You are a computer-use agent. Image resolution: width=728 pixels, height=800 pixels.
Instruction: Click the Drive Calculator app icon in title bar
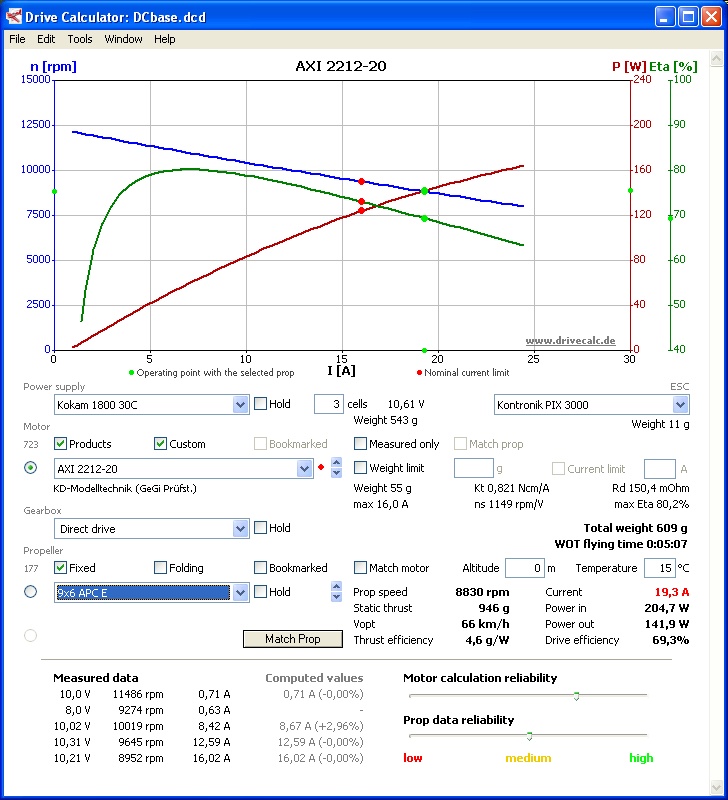14,16
